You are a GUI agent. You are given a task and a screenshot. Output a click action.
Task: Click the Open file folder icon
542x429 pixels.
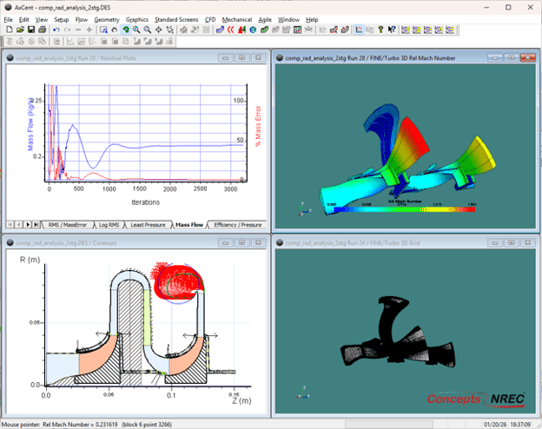[20, 30]
